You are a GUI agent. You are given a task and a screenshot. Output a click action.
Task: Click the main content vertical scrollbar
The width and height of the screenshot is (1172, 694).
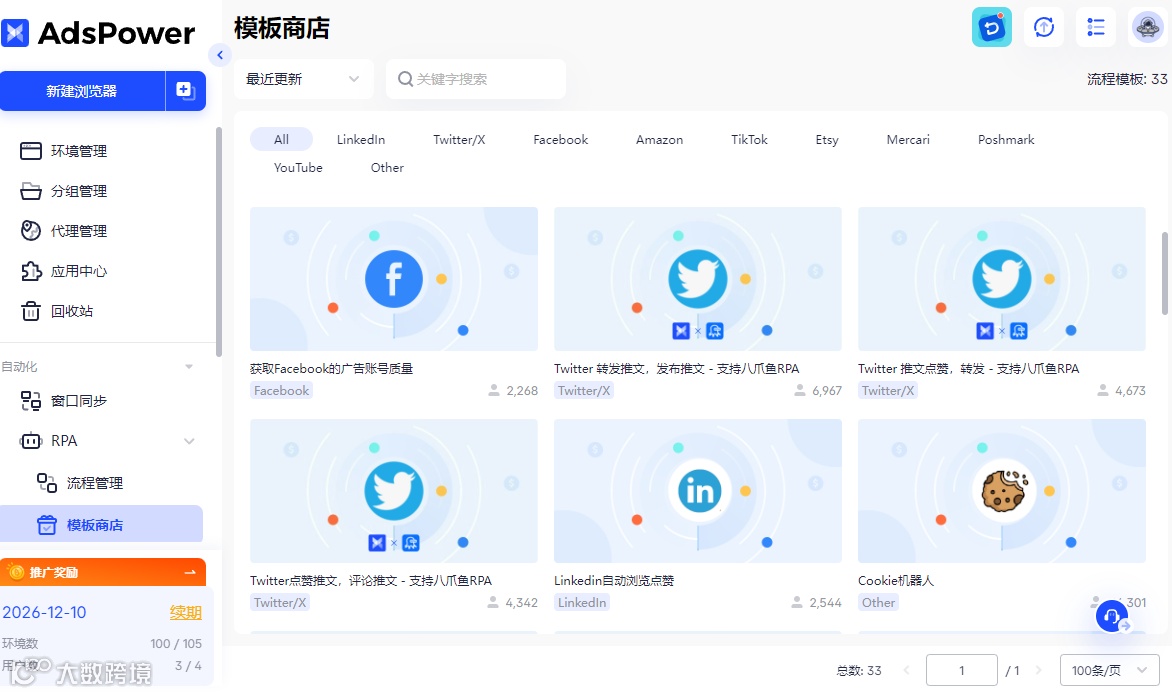[x=1165, y=273]
